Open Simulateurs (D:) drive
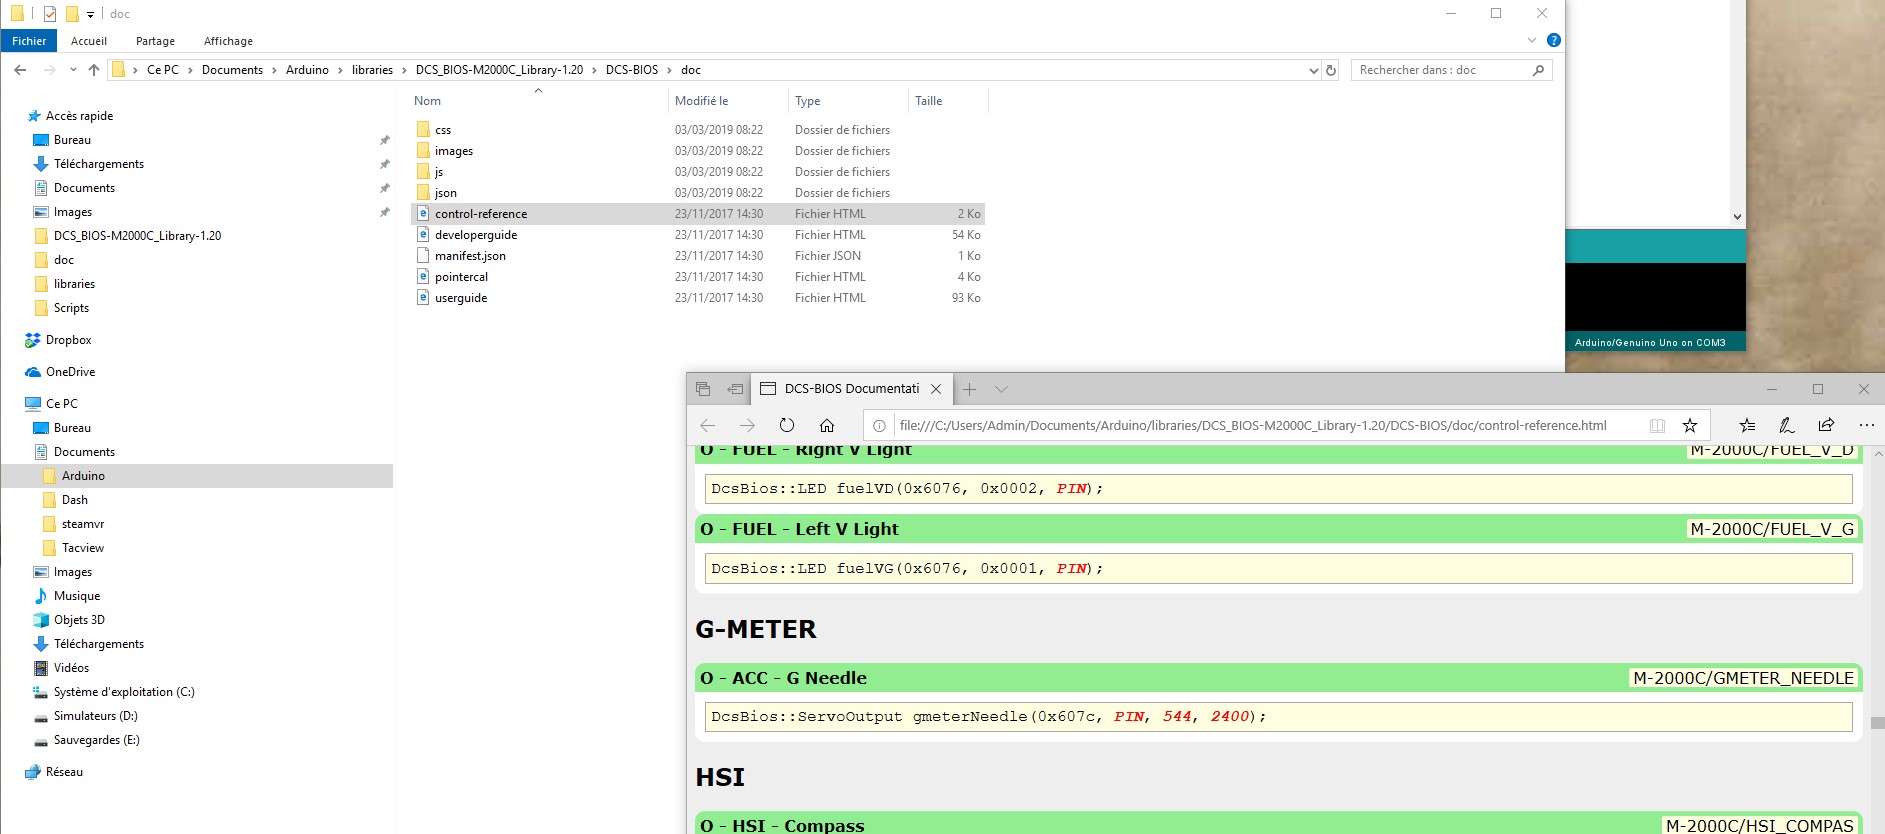The image size is (1885, 834). click(96, 716)
